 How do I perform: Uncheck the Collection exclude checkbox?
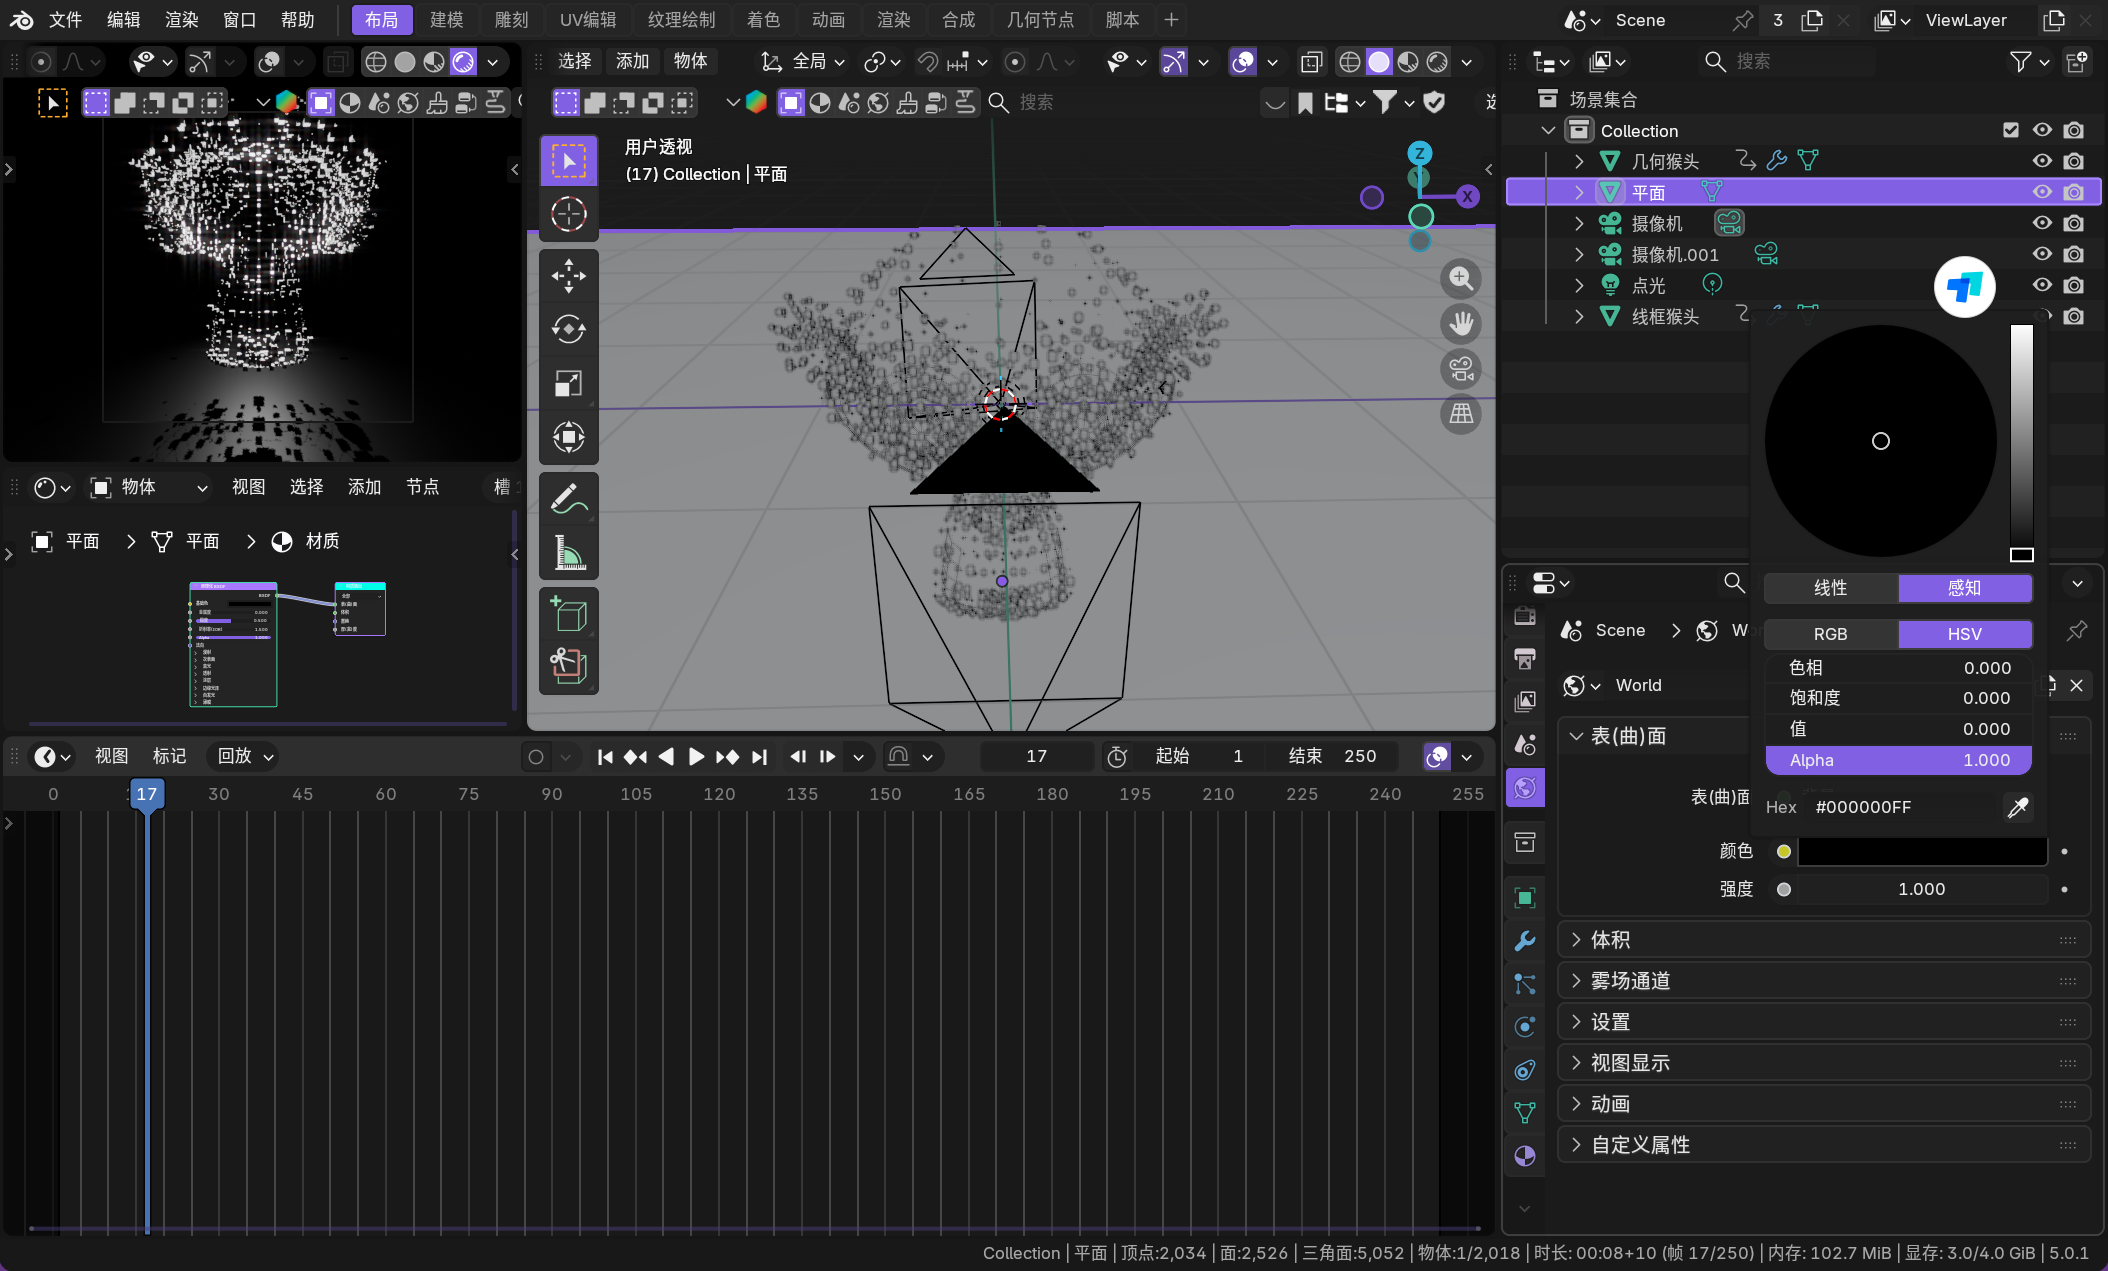pos(2011,130)
